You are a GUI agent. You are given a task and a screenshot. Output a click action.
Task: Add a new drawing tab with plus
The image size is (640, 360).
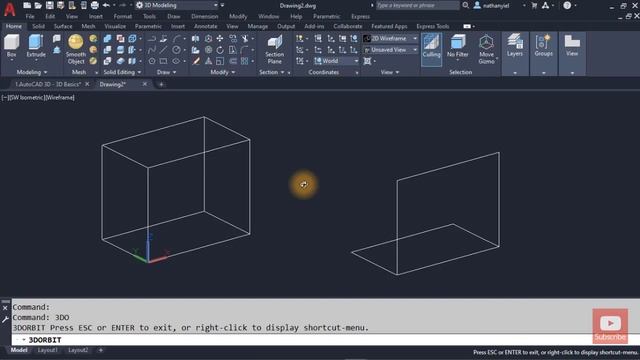161,84
